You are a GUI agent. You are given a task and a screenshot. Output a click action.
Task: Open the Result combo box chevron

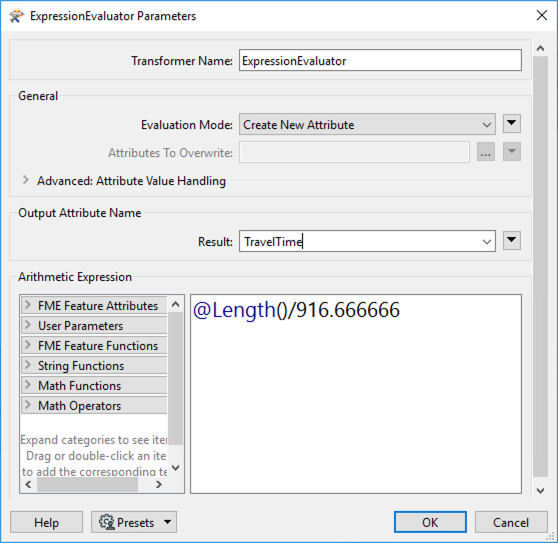pos(487,242)
